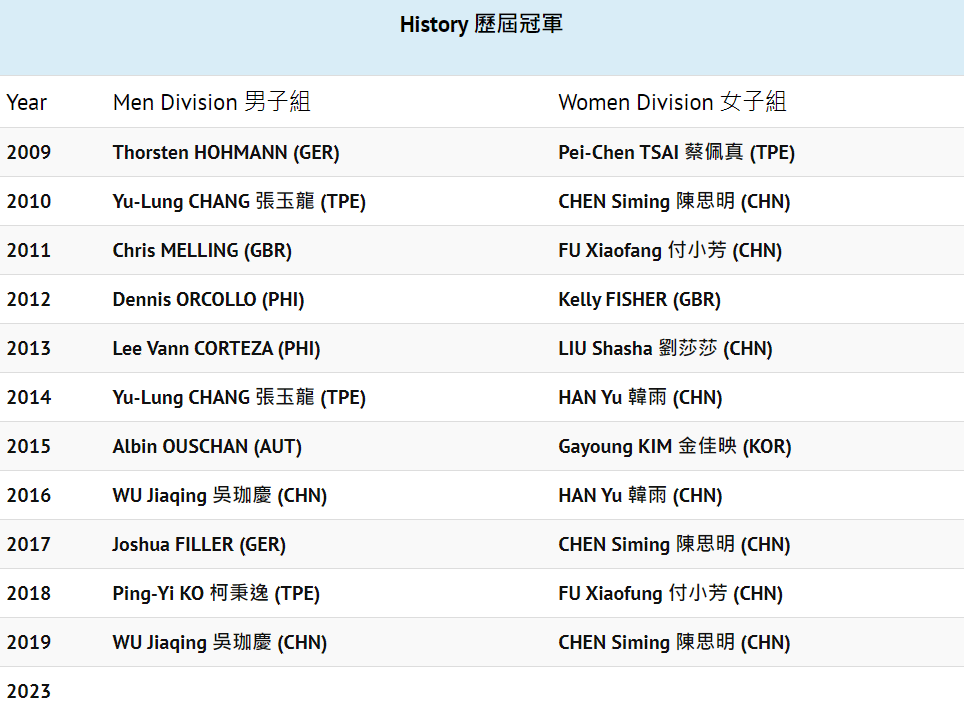Click the 2023 year cell

[29, 691]
